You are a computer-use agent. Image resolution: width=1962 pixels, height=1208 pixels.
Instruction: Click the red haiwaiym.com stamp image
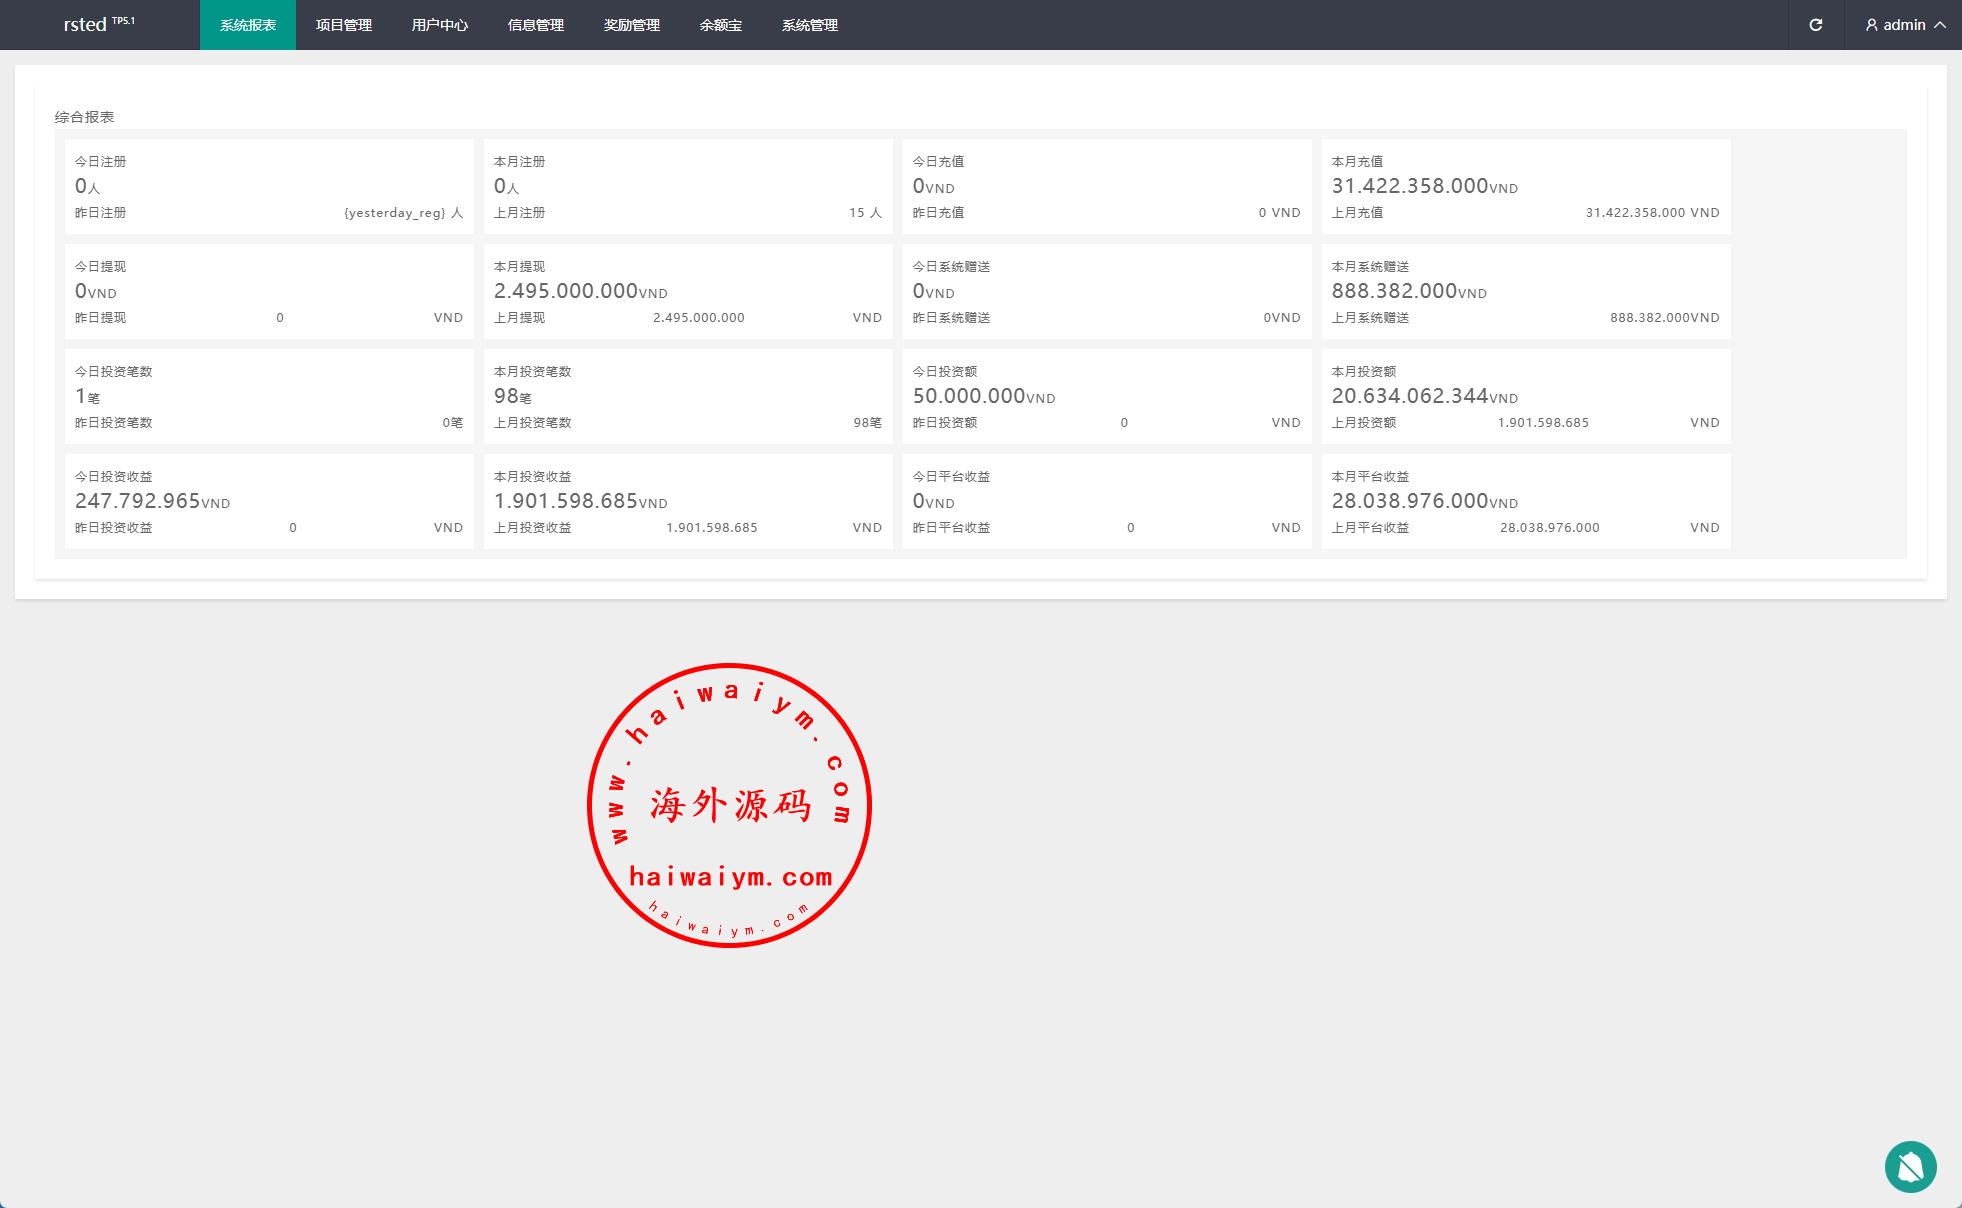729,805
